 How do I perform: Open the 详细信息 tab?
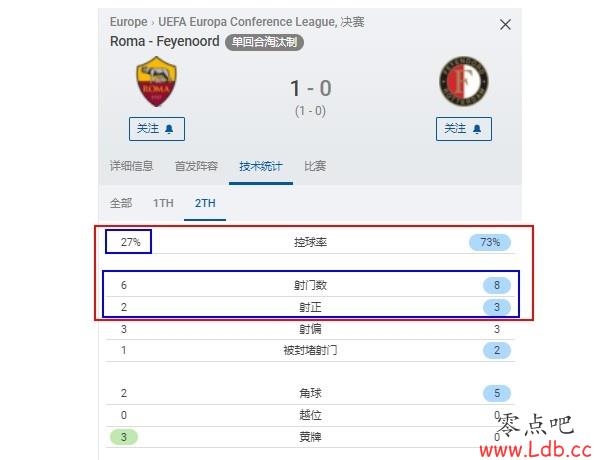pos(131,166)
